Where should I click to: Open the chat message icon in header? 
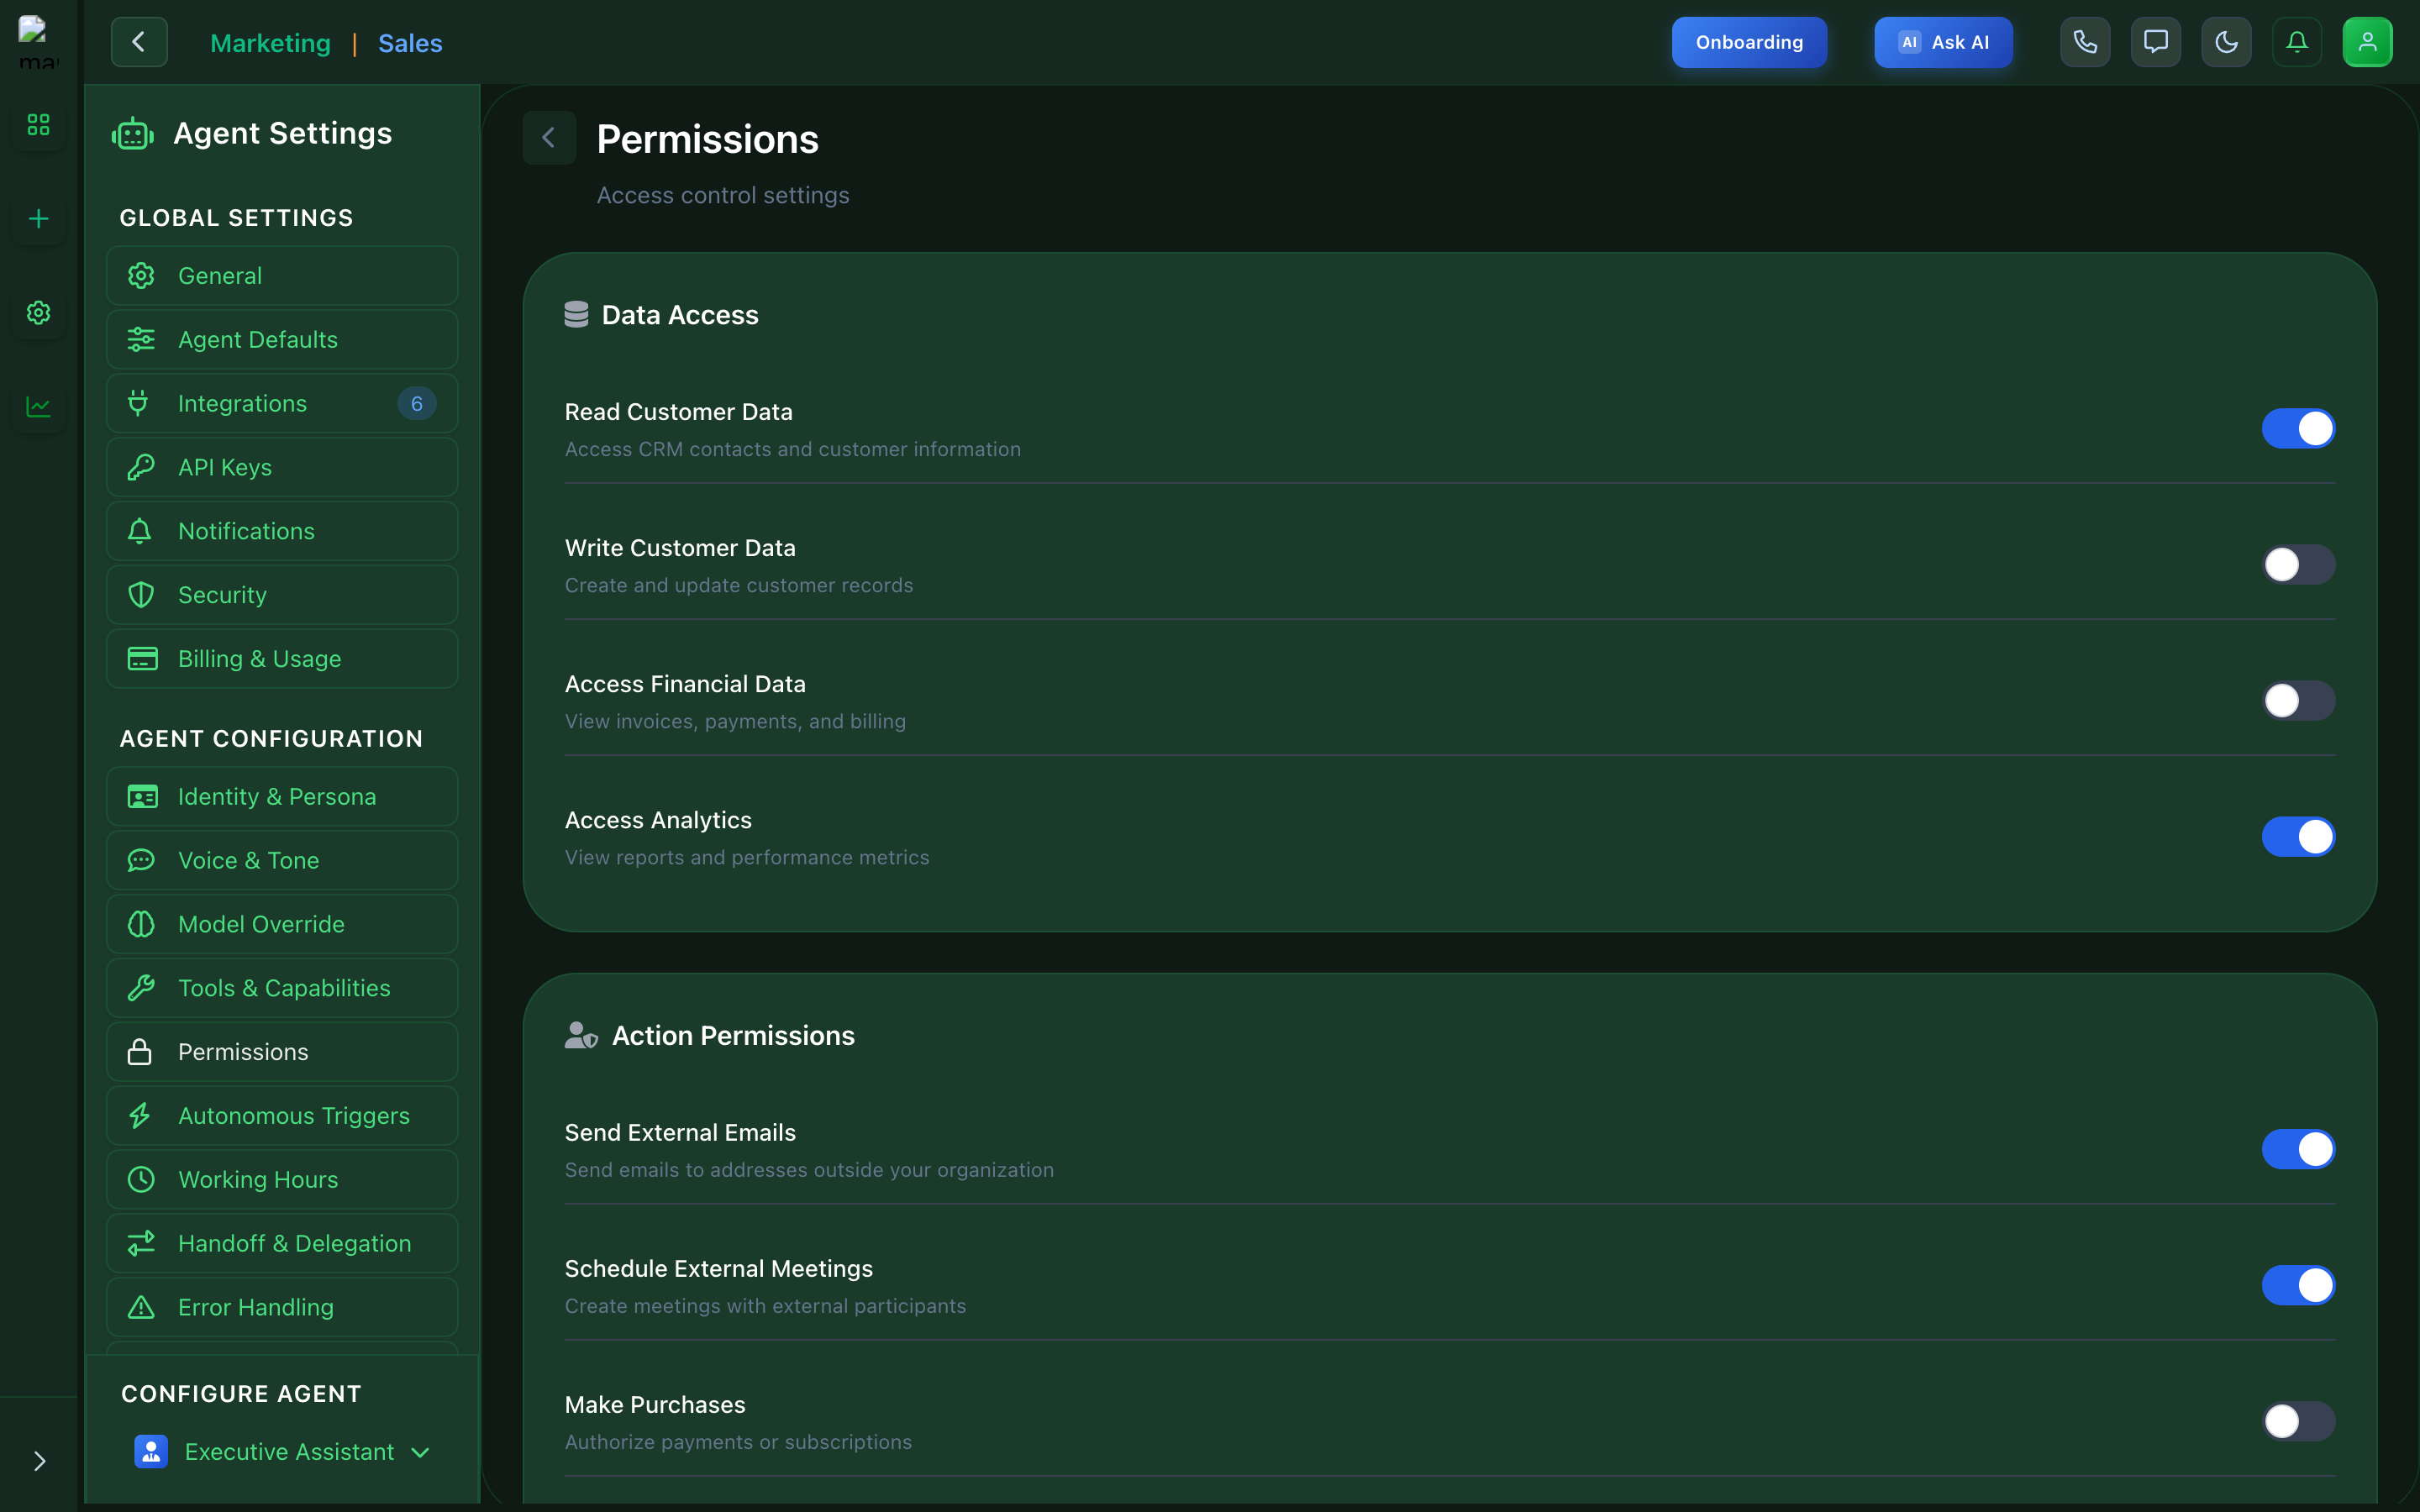(2156, 42)
